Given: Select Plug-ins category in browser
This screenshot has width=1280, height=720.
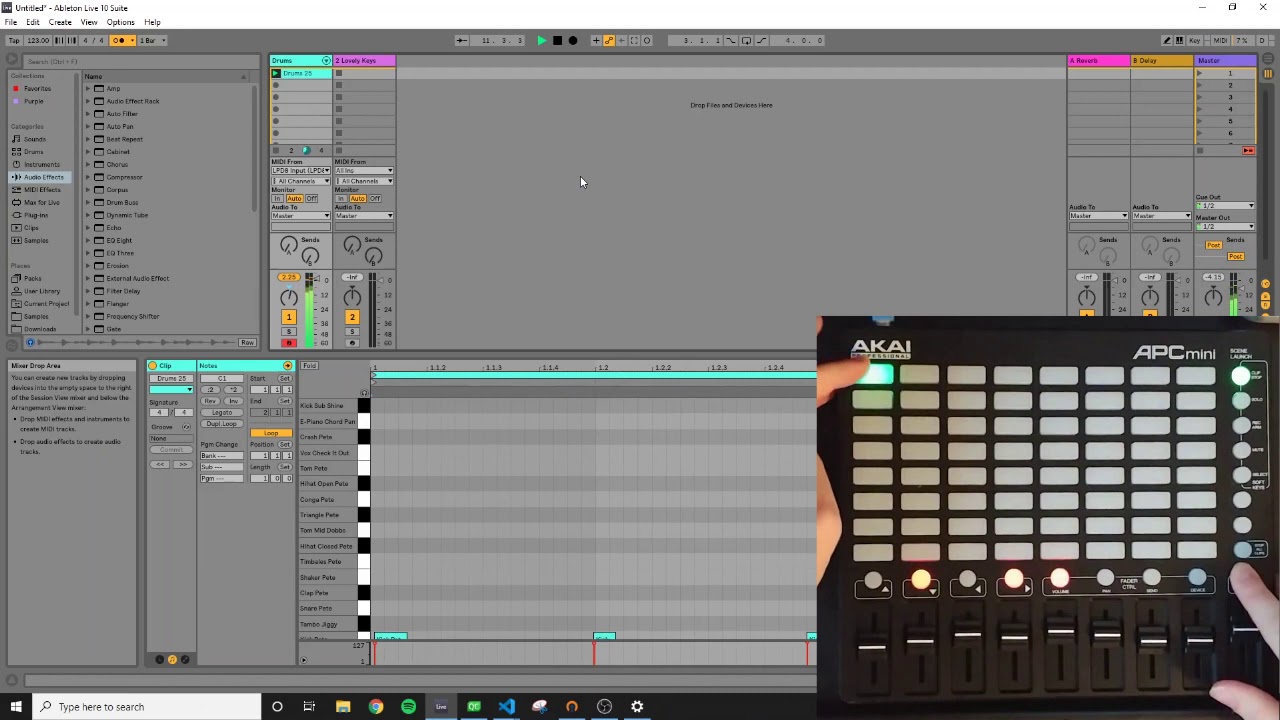Looking at the screenshot, I should tap(36, 215).
